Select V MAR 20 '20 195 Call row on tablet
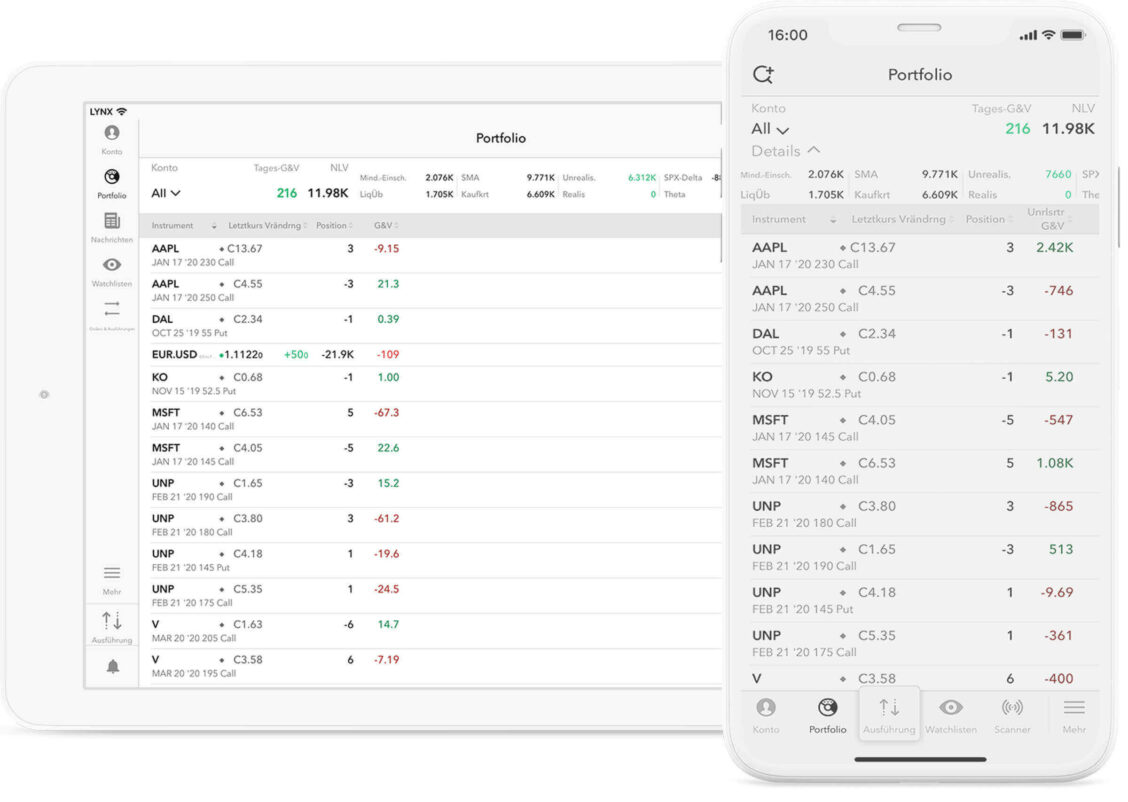Viewport: 1128px width, 802px height. coord(430,666)
